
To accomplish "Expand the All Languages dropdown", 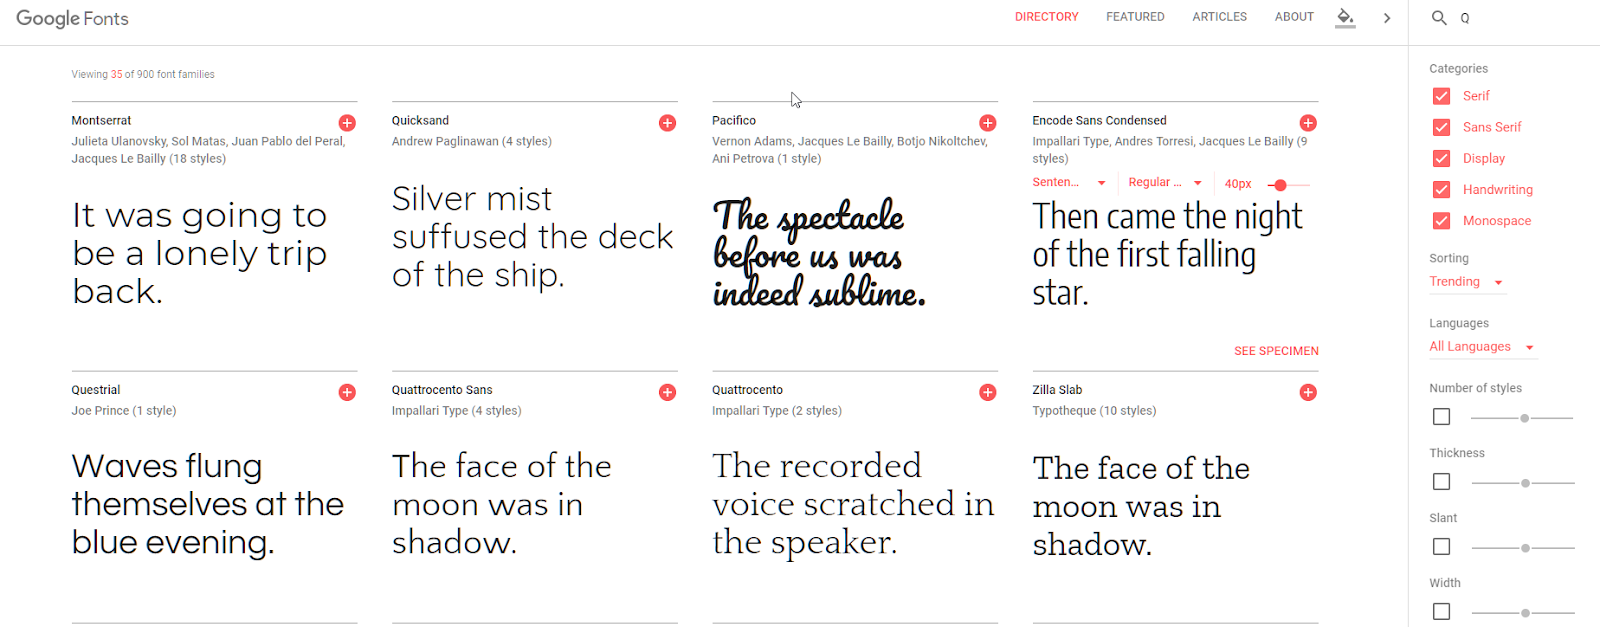I will tap(1481, 347).
